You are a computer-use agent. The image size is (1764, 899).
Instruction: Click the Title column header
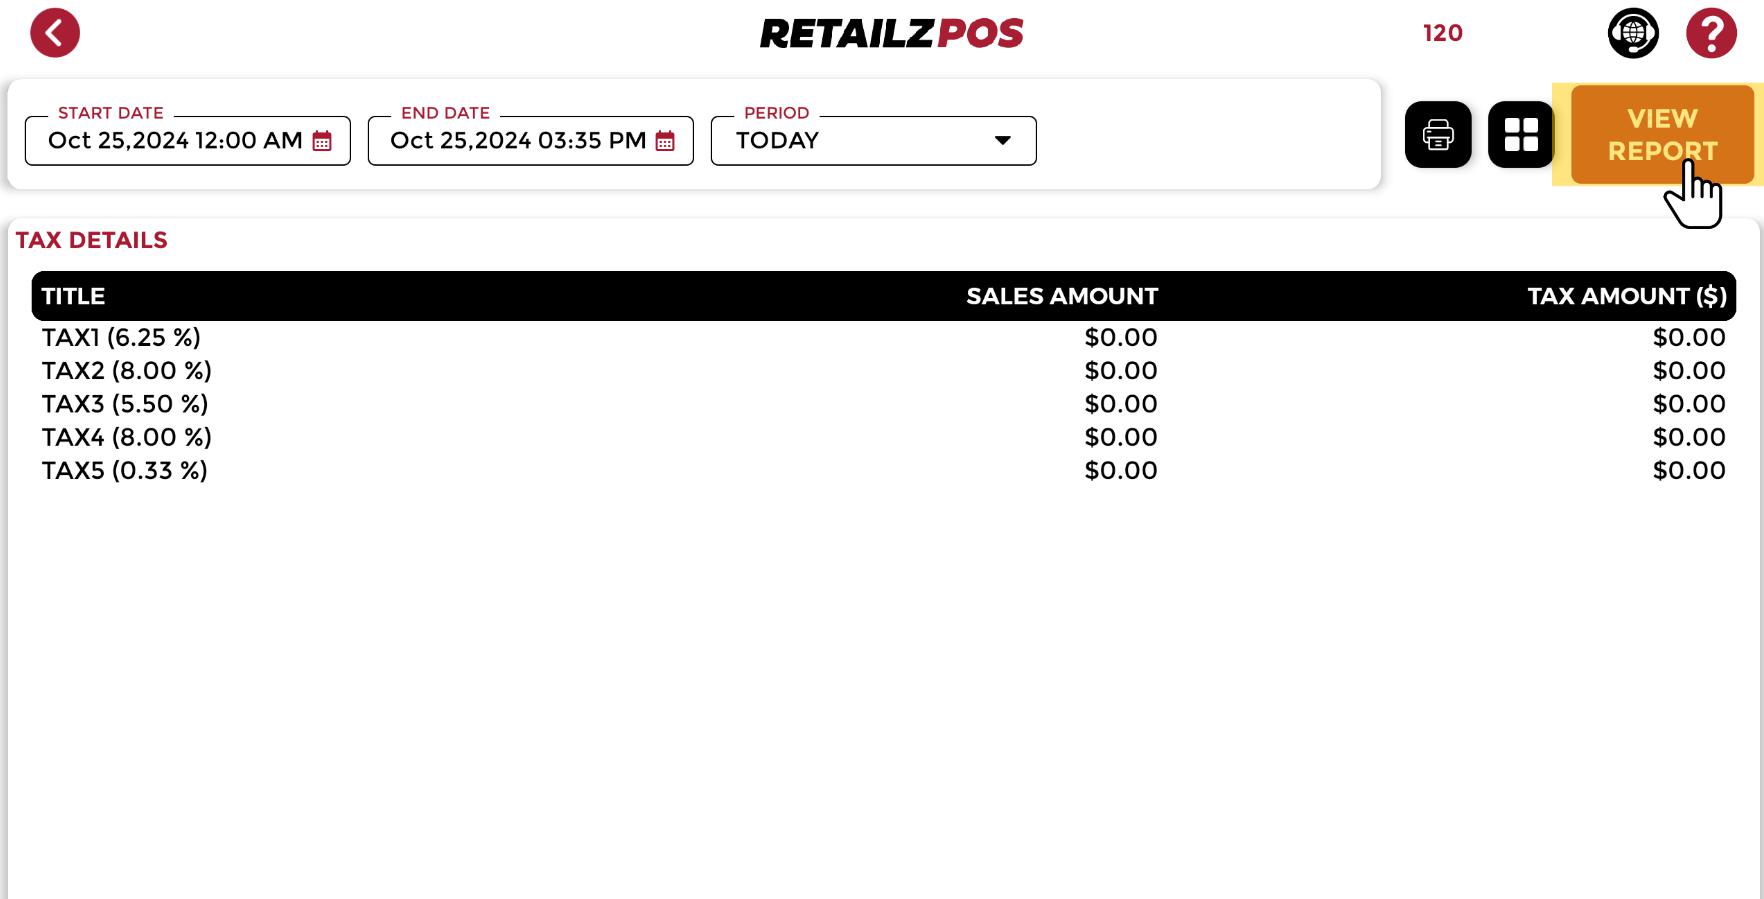pos(73,296)
